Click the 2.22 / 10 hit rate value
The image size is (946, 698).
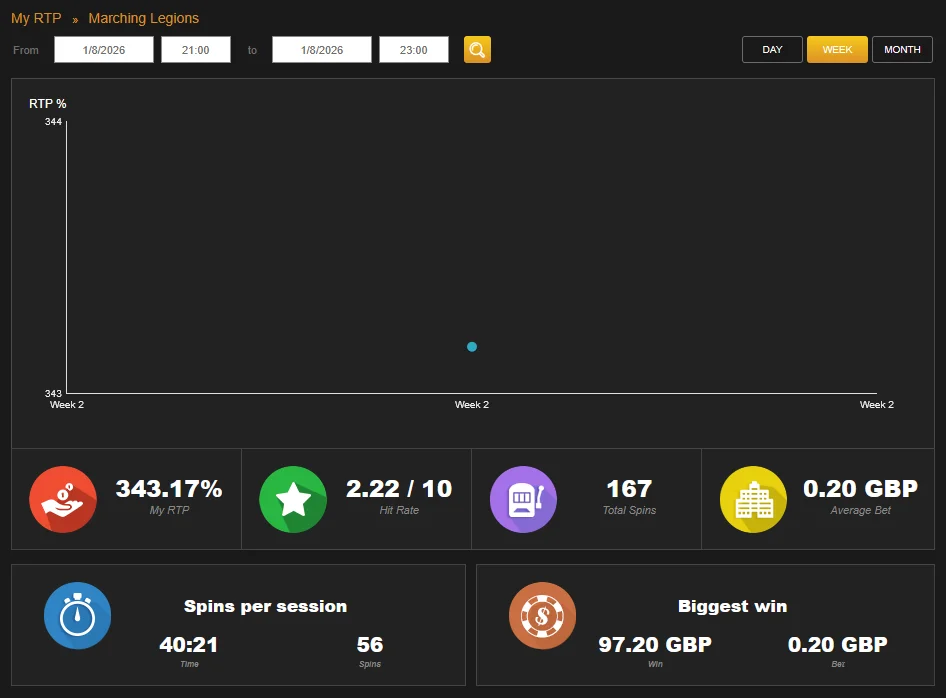399,489
